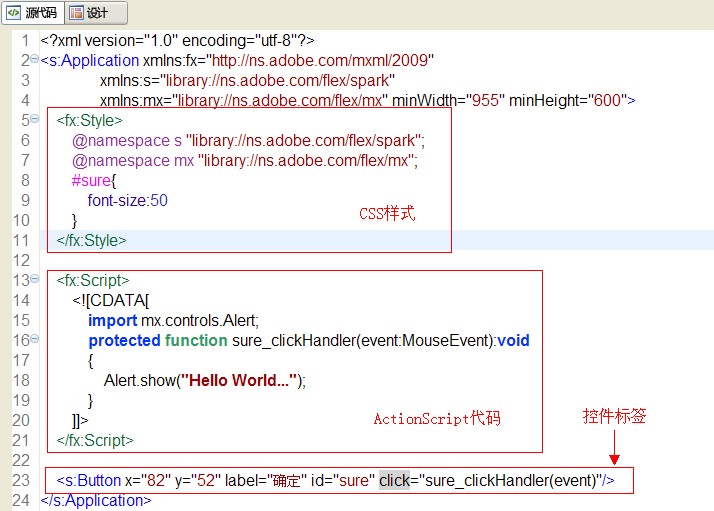Click the <s:Button tag name on line 23
Image resolution: width=714 pixels, height=511 pixels.
89,480
